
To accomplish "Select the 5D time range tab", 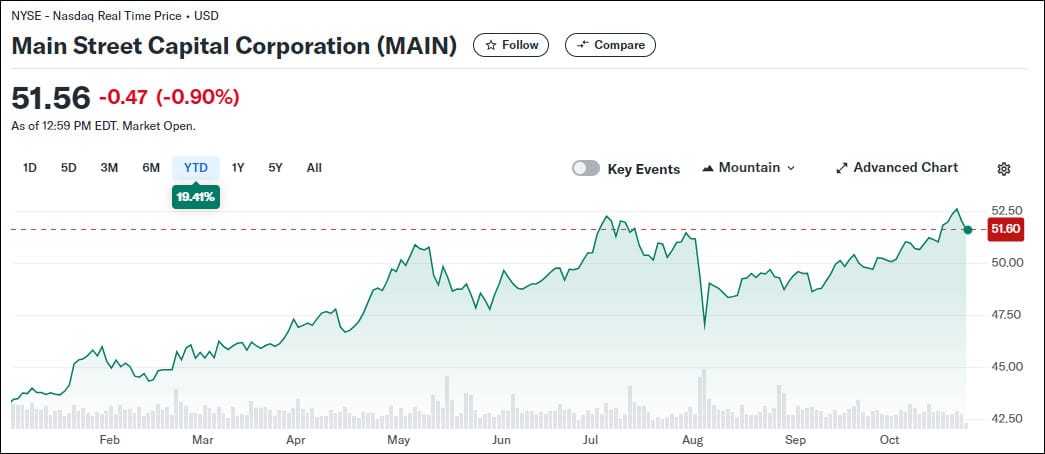I will tap(69, 168).
